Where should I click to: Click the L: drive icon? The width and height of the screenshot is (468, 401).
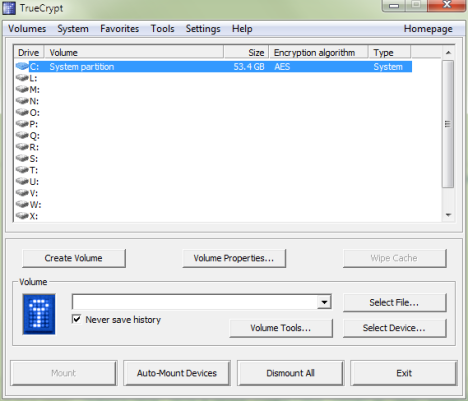click(x=22, y=78)
